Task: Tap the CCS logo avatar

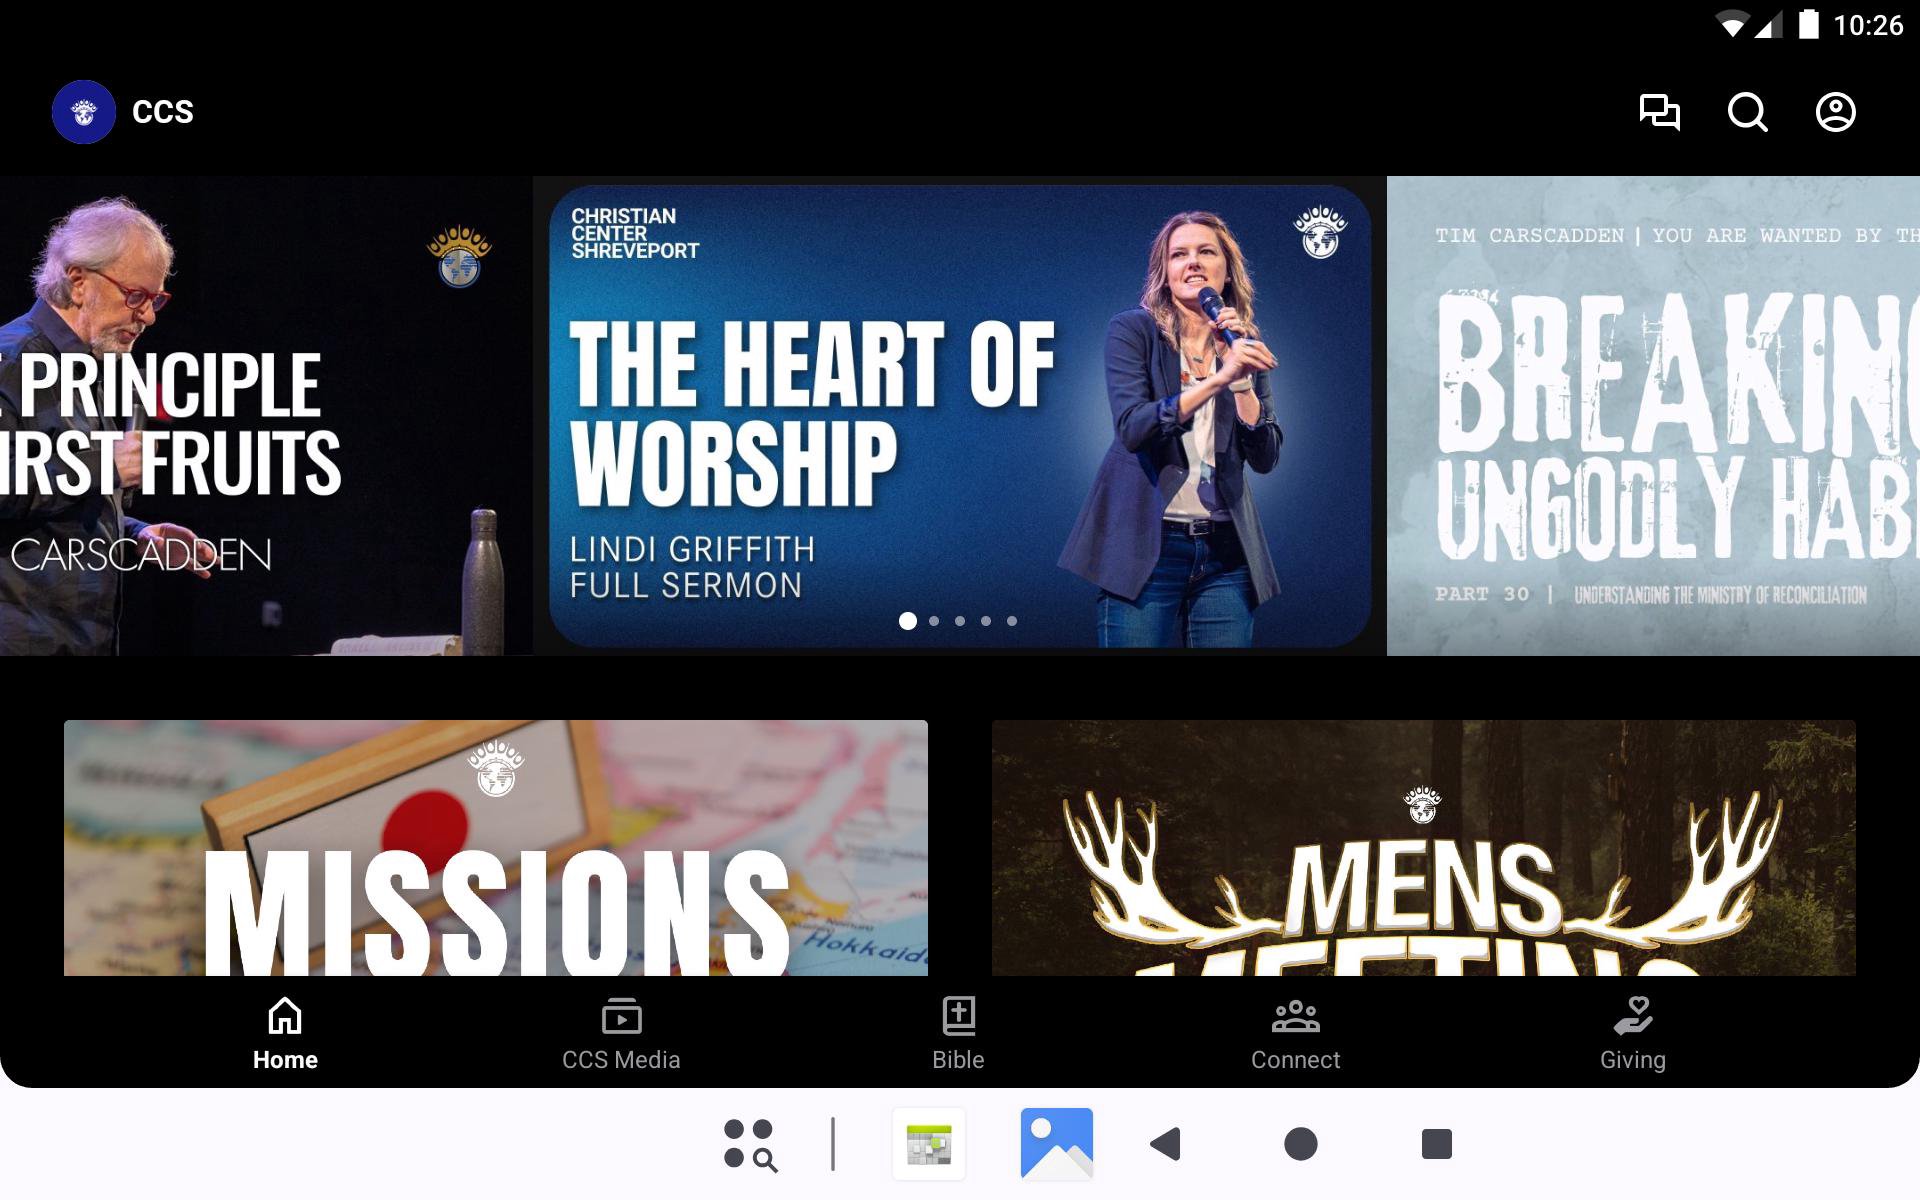Action: point(84,112)
